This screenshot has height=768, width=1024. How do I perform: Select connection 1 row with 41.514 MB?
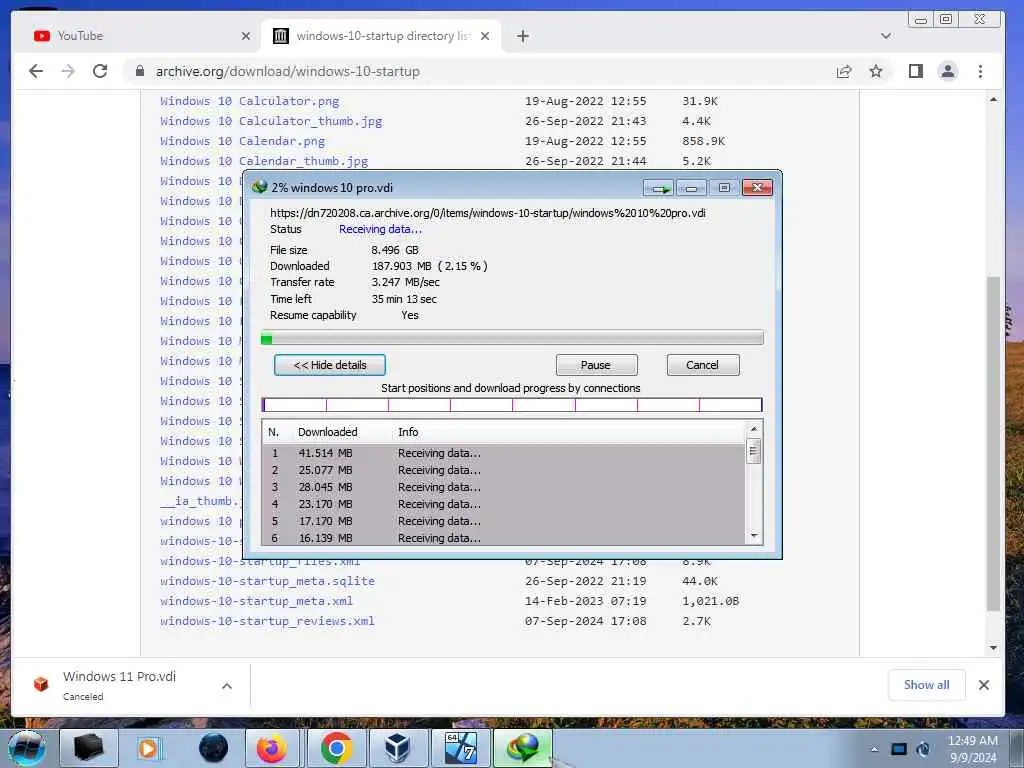coord(504,453)
